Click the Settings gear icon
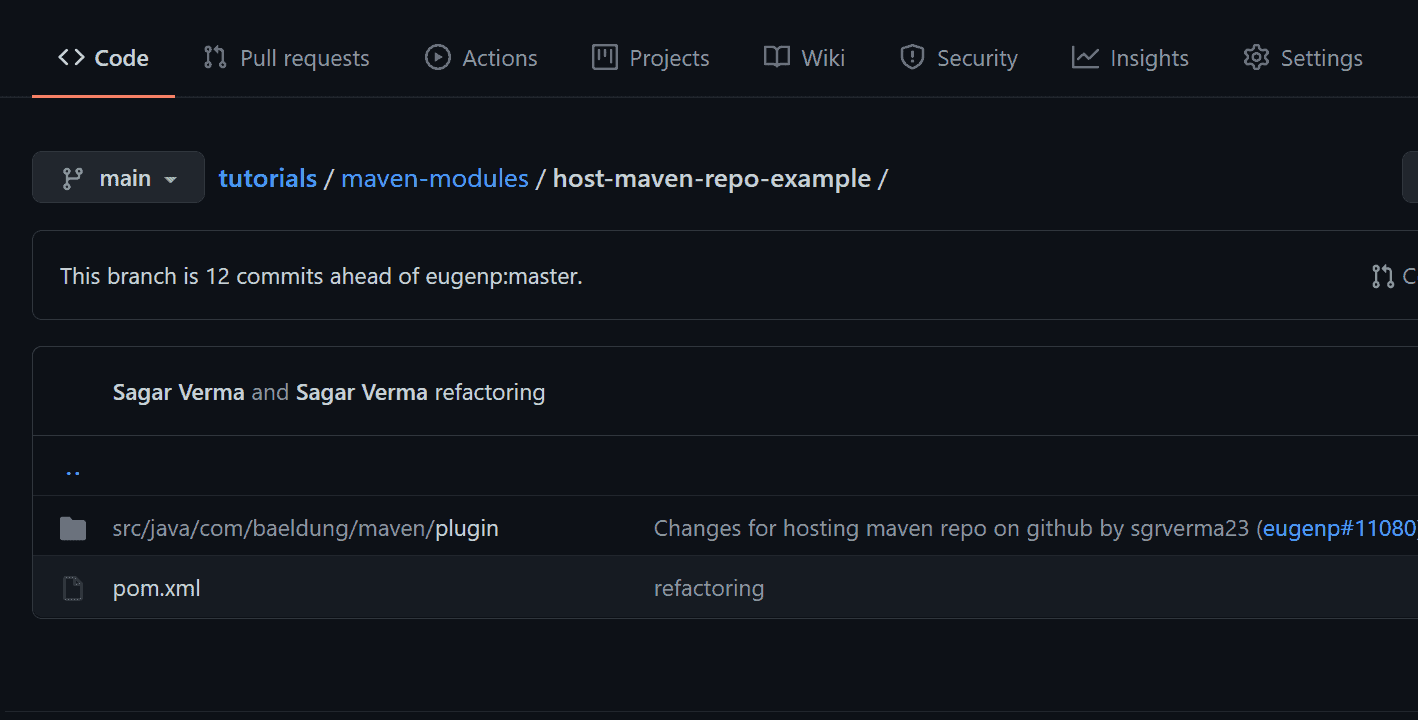 1256,57
